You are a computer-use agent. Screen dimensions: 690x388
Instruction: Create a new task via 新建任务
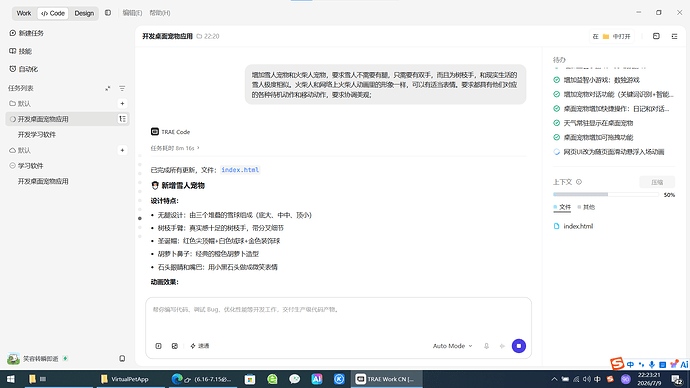coord(26,33)
